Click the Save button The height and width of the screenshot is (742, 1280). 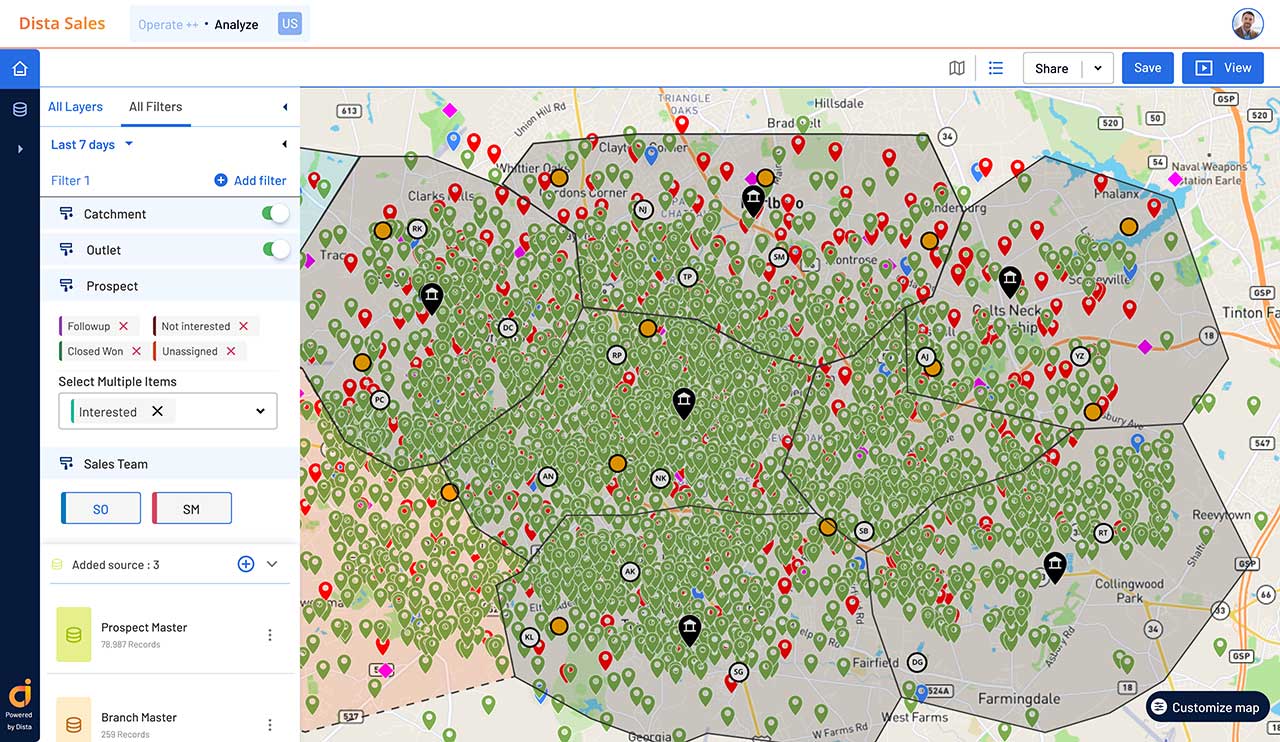pyautogui.click(x=1147, y=68)
